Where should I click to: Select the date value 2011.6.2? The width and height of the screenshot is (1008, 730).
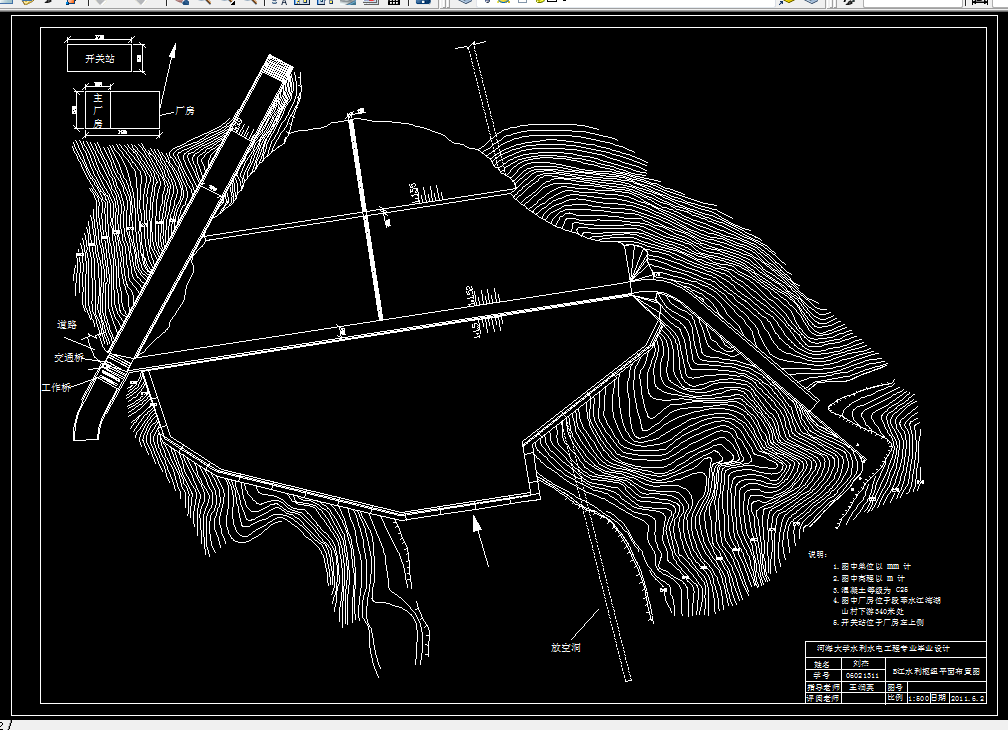coord(968,698)
